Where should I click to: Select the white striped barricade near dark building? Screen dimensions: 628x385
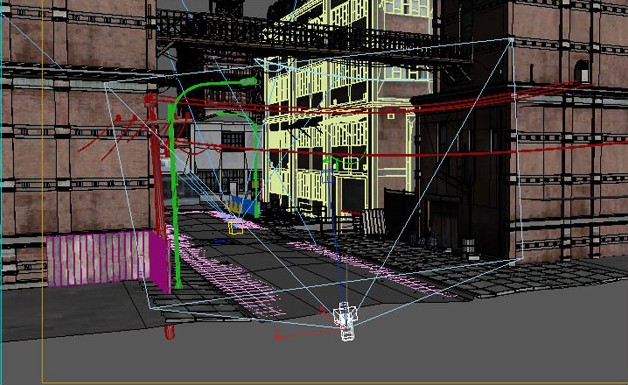[x=374, y=222]
